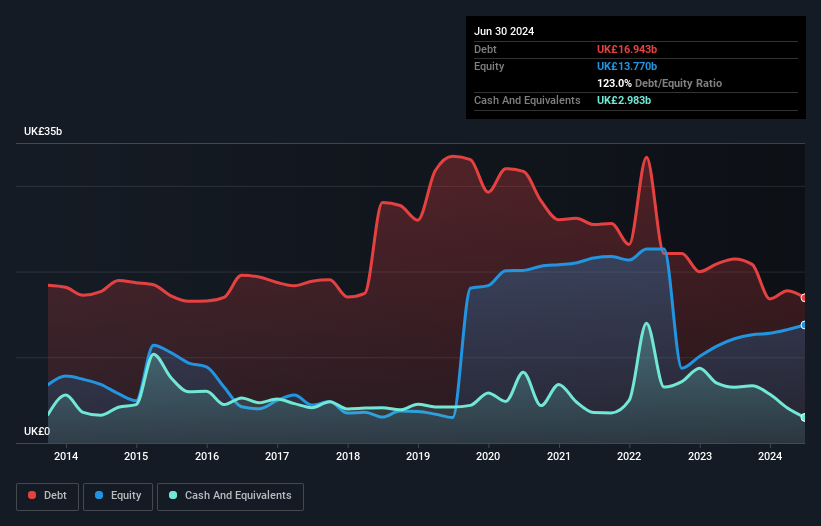This screenshot has width=821, height=526.
Task: Select the 2017 x-axis label
Action: click(x=277, y=456)
